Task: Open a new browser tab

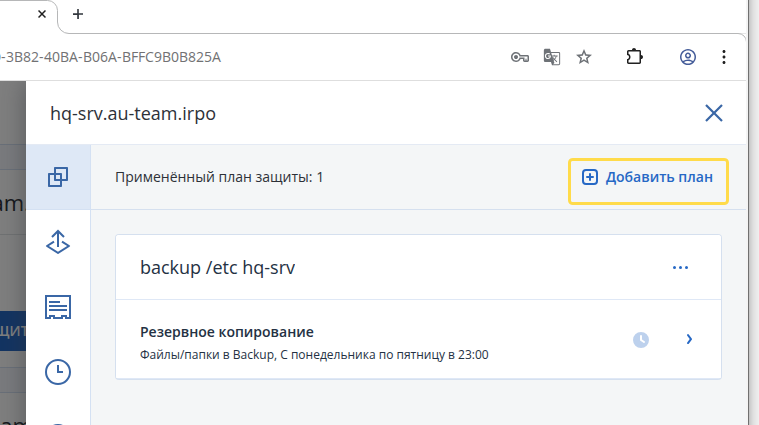Action: (x=77, y=14)
